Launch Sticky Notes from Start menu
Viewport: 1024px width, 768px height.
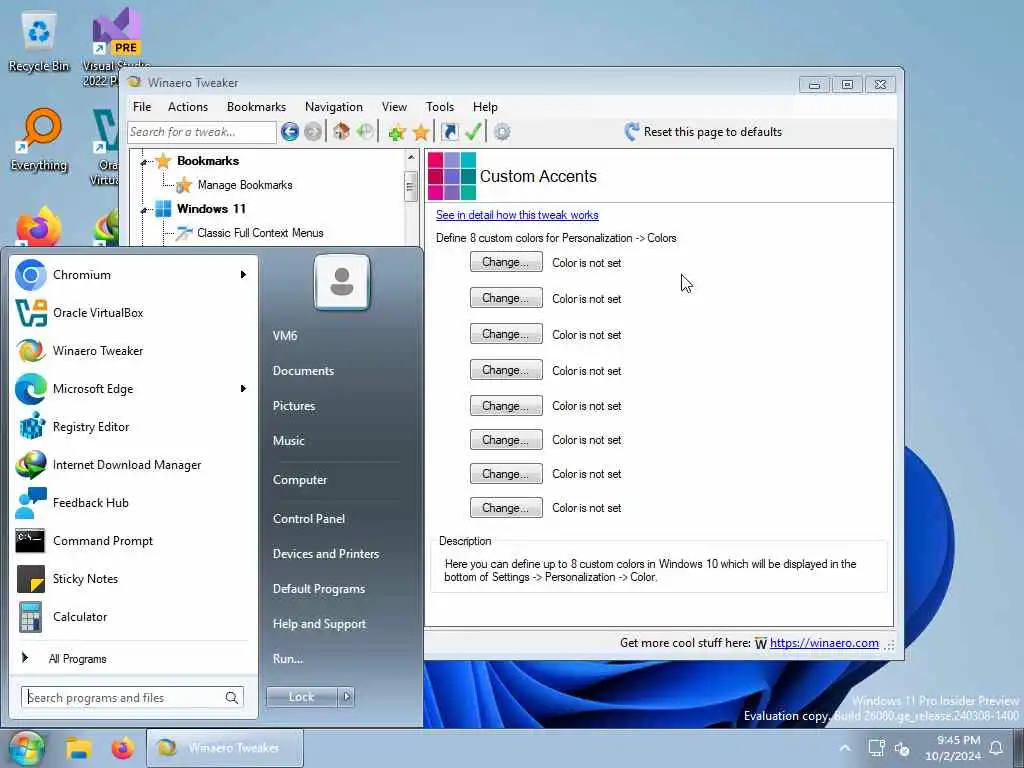pyautogui.click(x=131, y=579)
